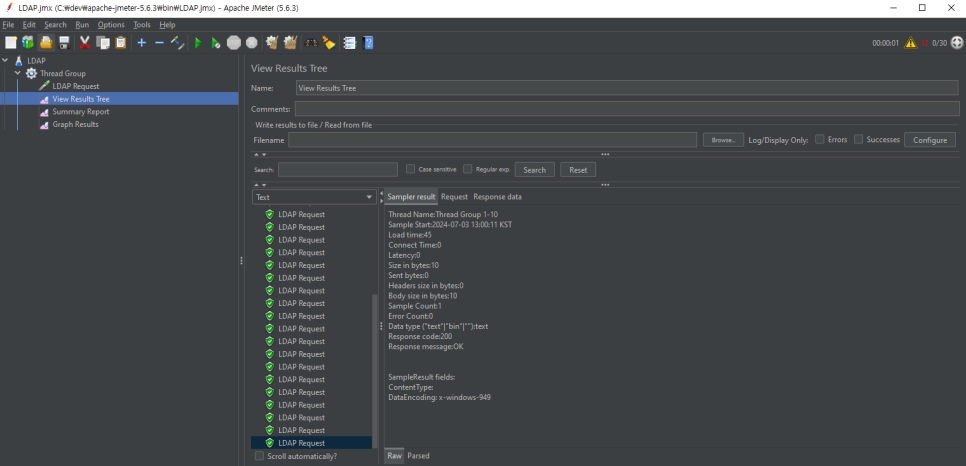Click the Toggle enable/disable toolbar icon
The width and height of the screenshot is (966, 466).
coord(177,43)
